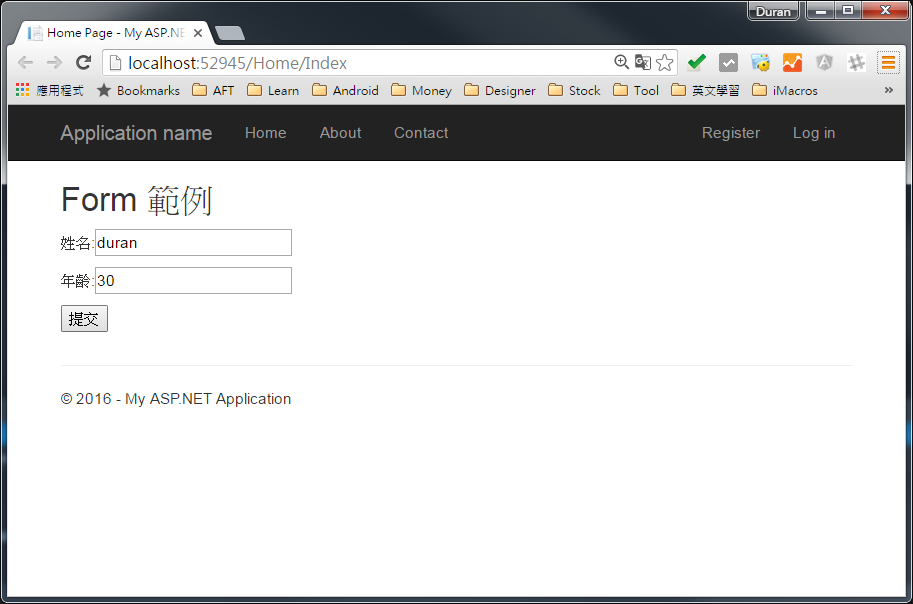Submit the form with 提交 button
The height and width of the screenshot is (604, 913).
coord(84,319)
